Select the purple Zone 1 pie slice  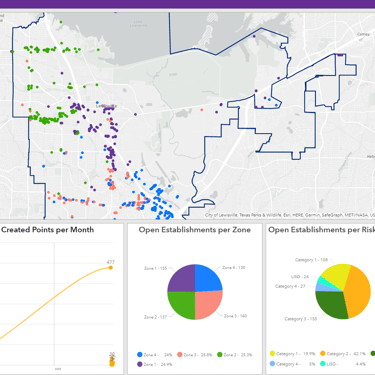pyautogui.click(x=183, y=278)
